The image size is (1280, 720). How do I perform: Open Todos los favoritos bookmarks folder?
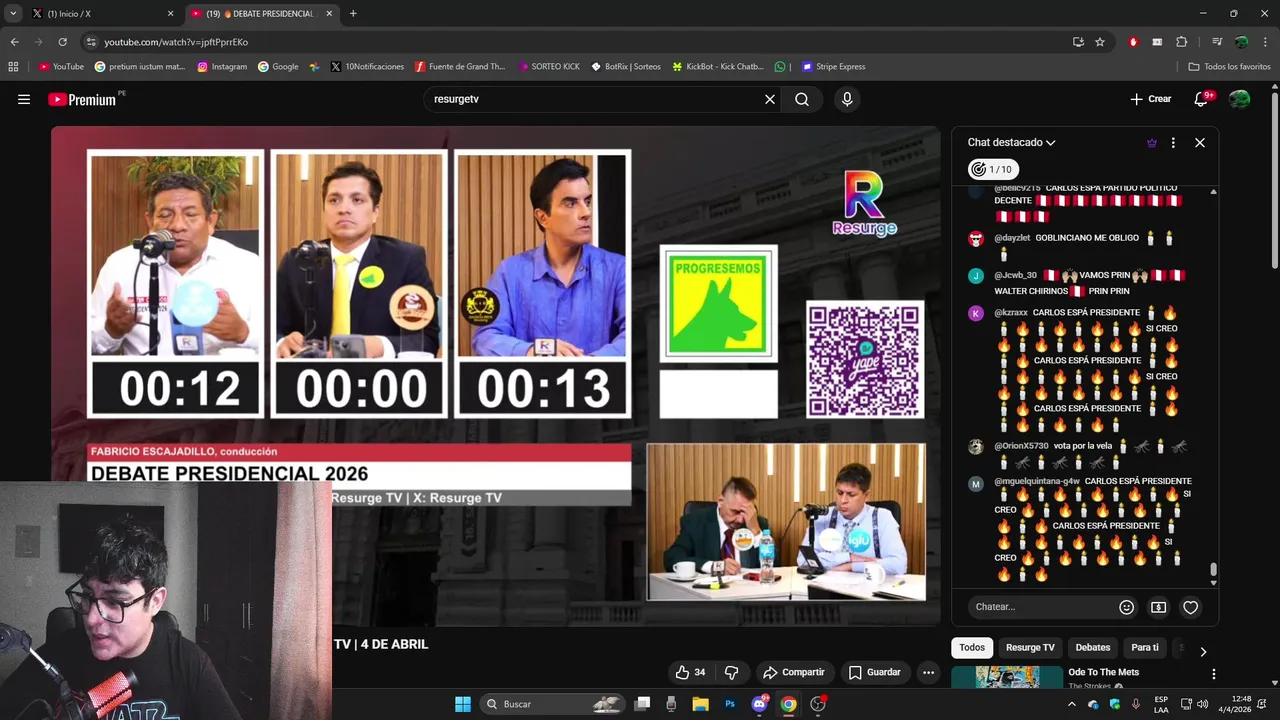click(1229, 67)
